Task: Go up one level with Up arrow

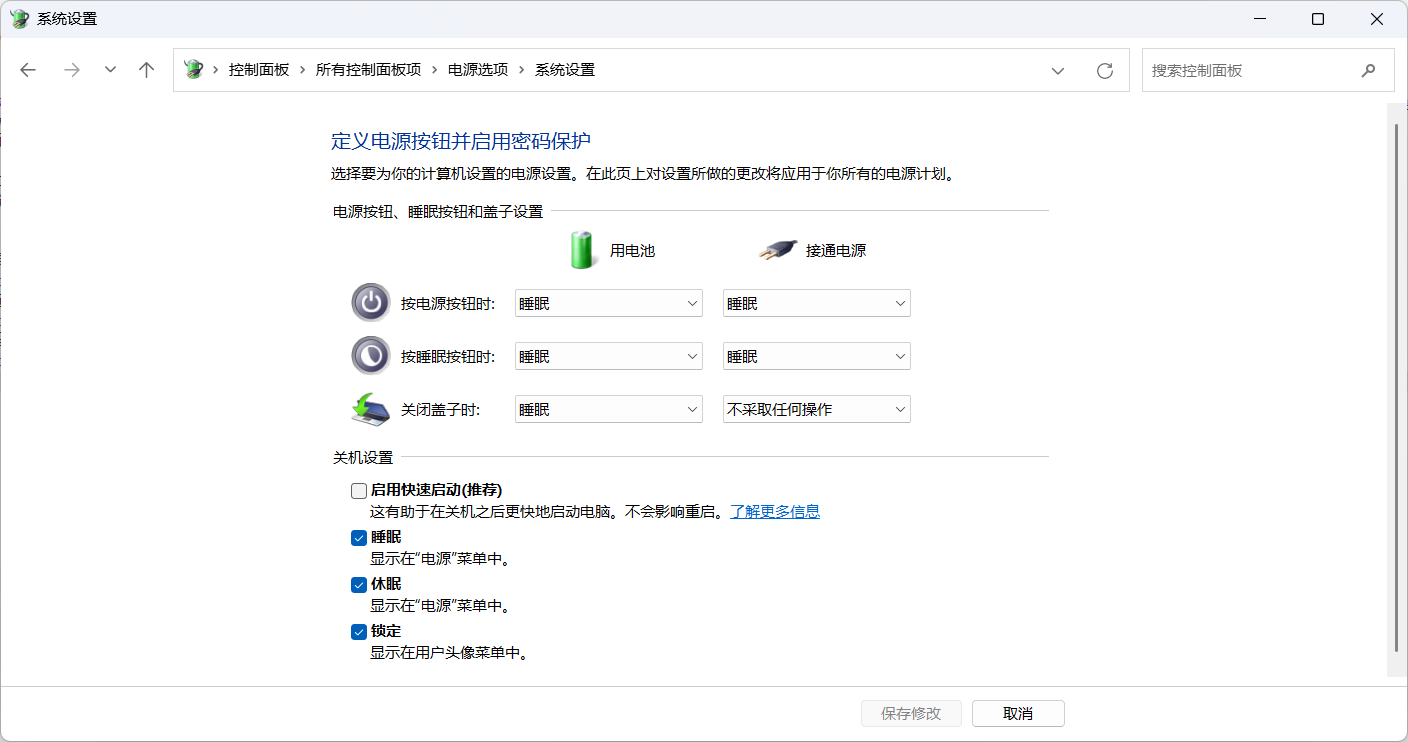Action: pyautogui.click(x=147, y=70)
